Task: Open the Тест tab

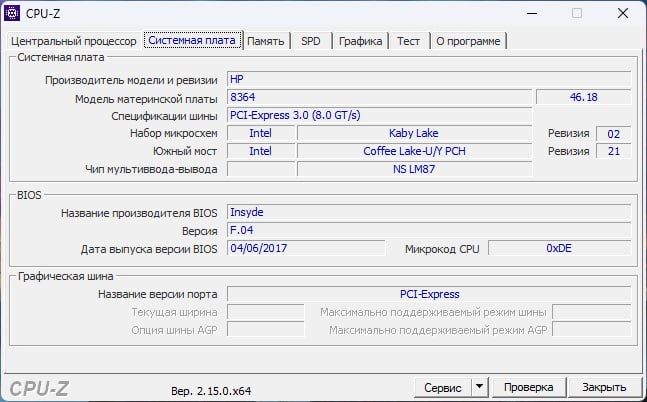Action: (x=409, y=41)
